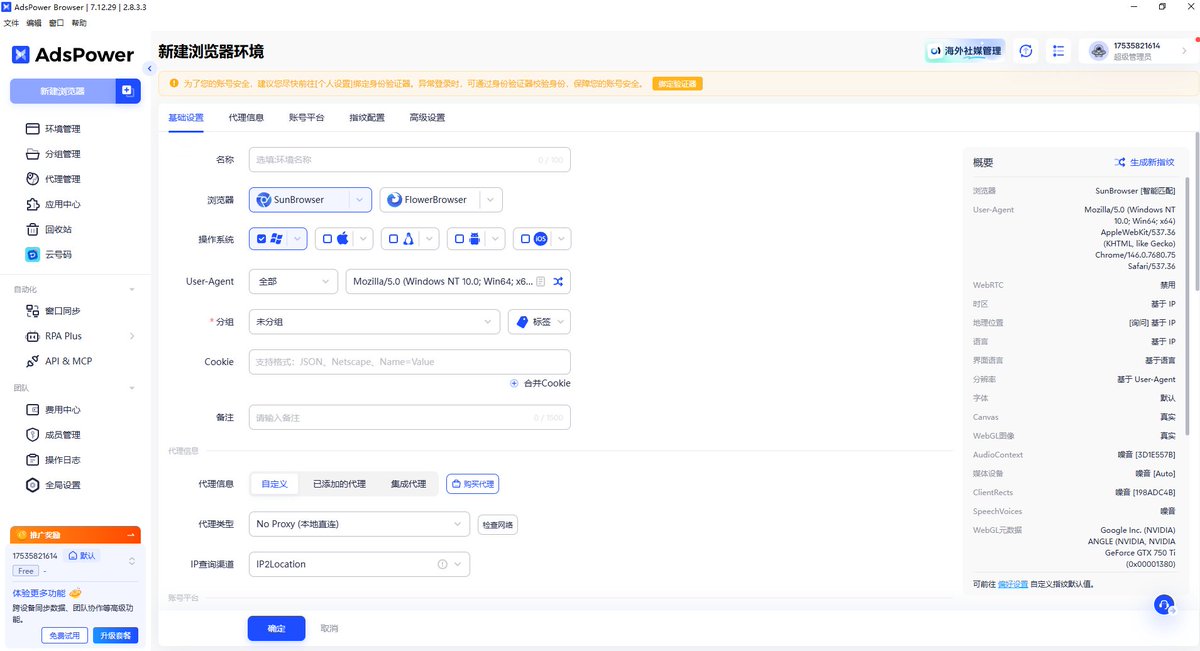Open FlowerBrowser version dropdown arrow
The height and width of the screenshot is (651, 1200).
(x=490, y=200)
